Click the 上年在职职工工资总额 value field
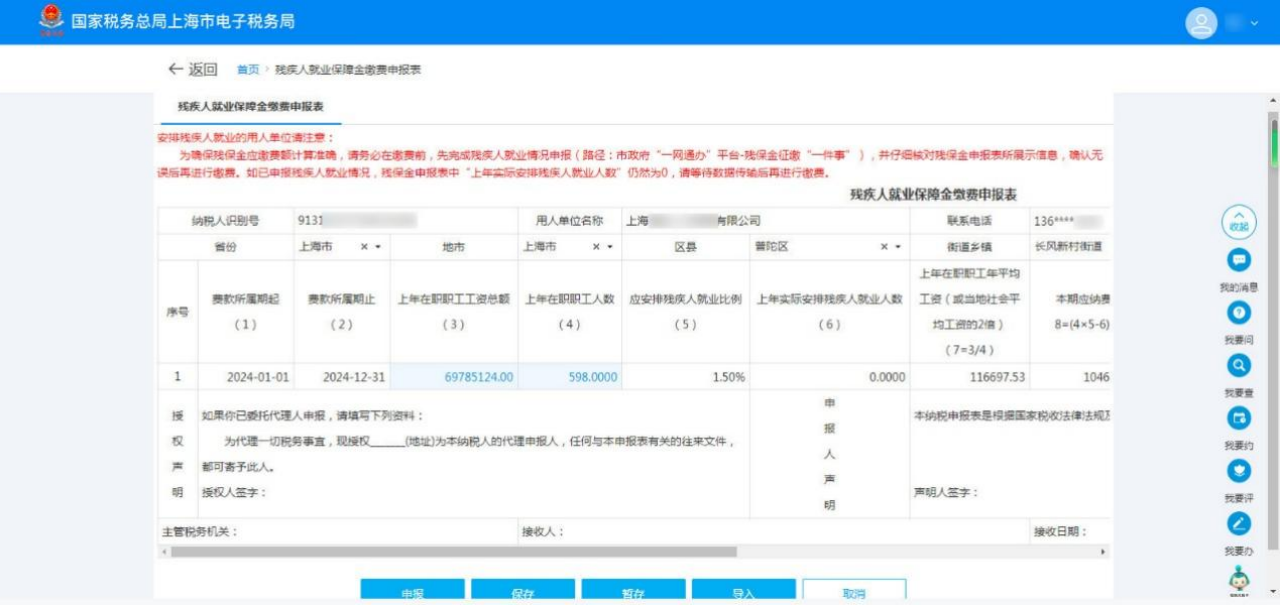Image resolution: width=1280 pixels, height=605 pixels. [x=454, y=377]
